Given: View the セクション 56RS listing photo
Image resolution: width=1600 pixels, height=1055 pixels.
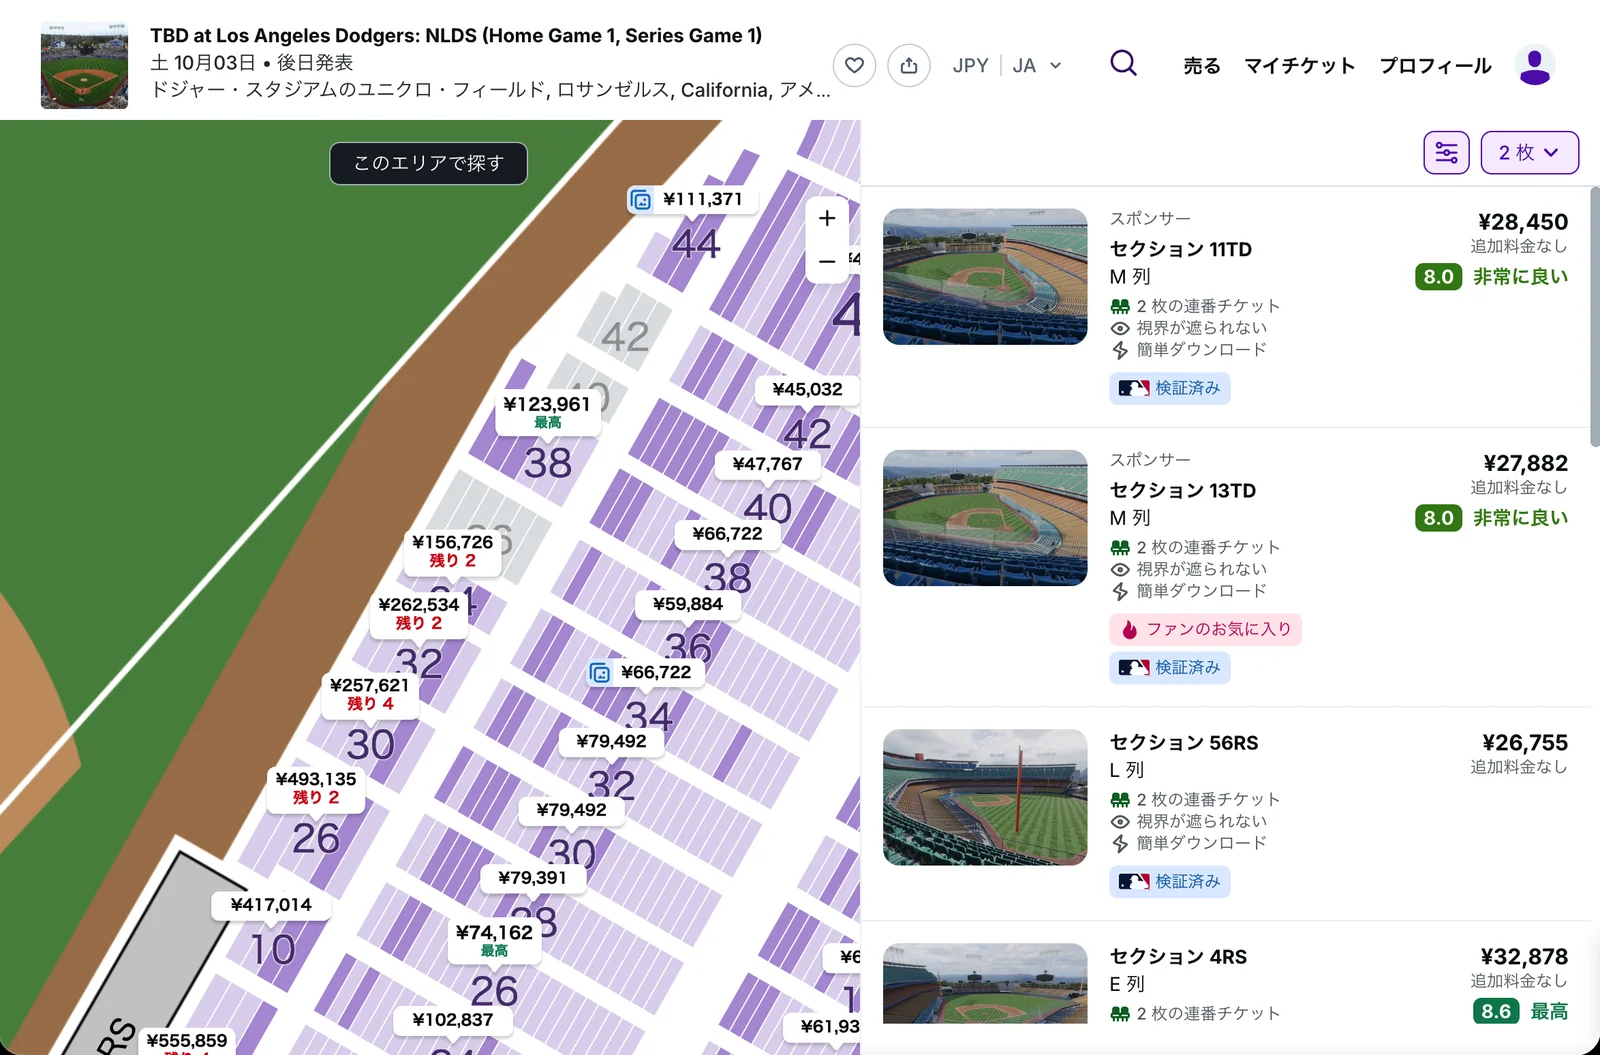Looking at the screenshot, I should tap(985, 797).
